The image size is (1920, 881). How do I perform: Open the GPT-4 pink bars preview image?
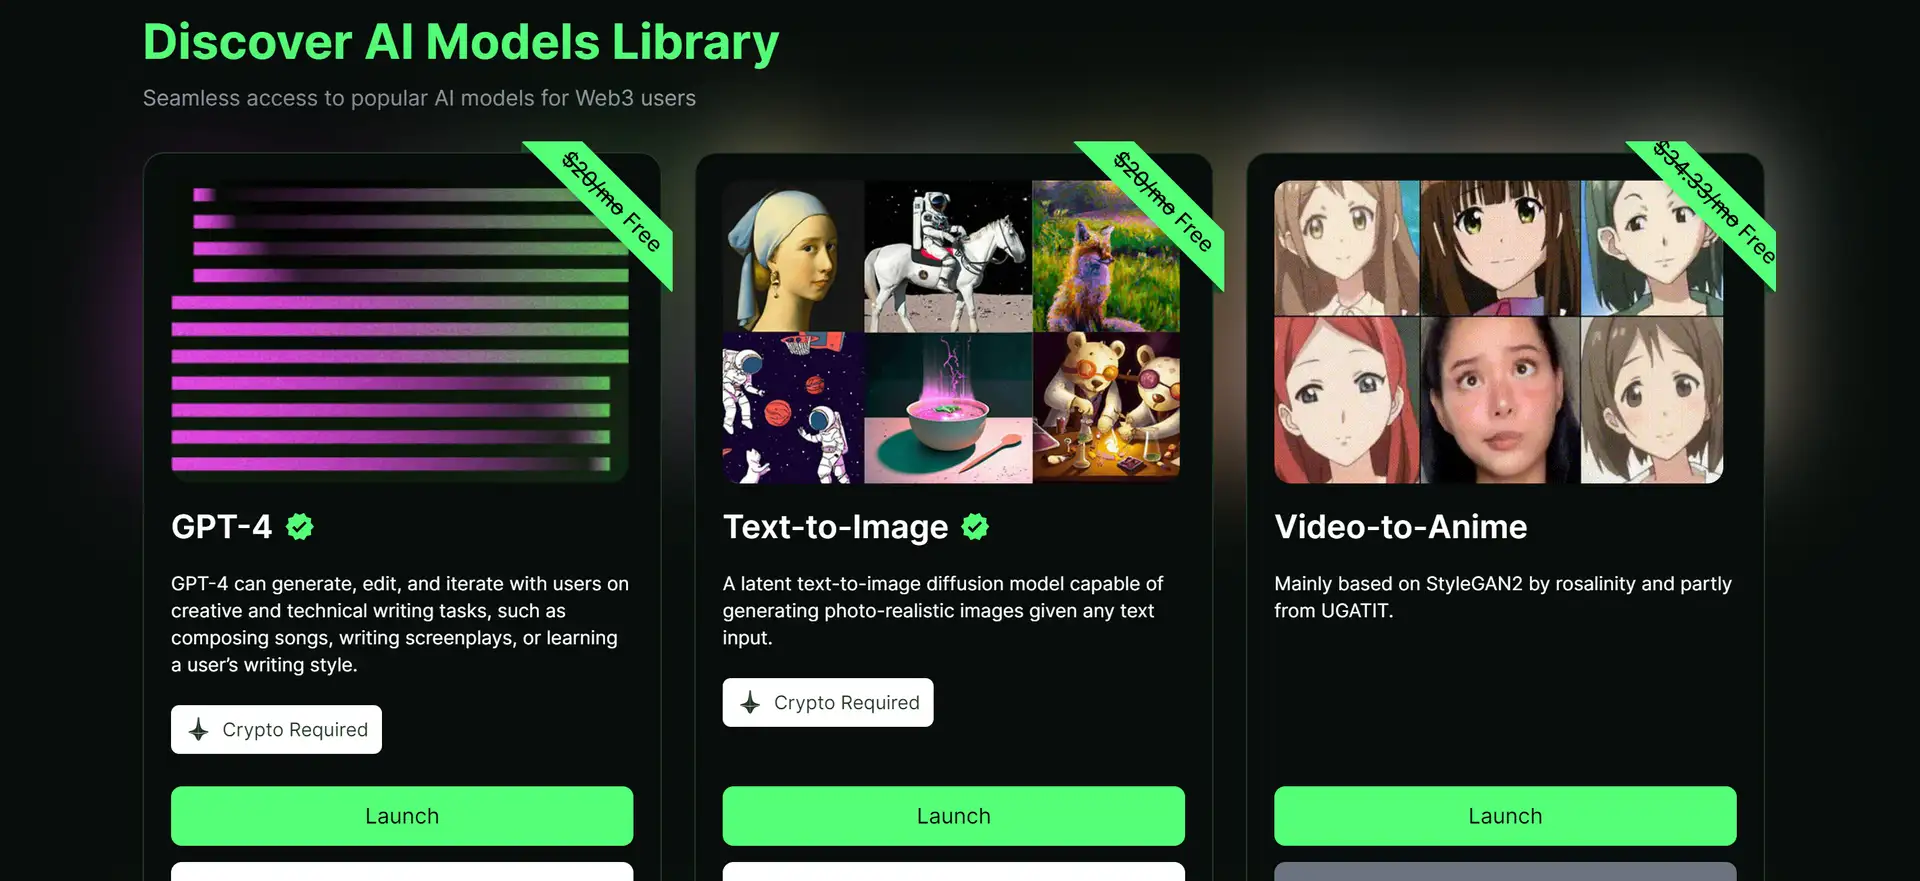click(400, 332)
